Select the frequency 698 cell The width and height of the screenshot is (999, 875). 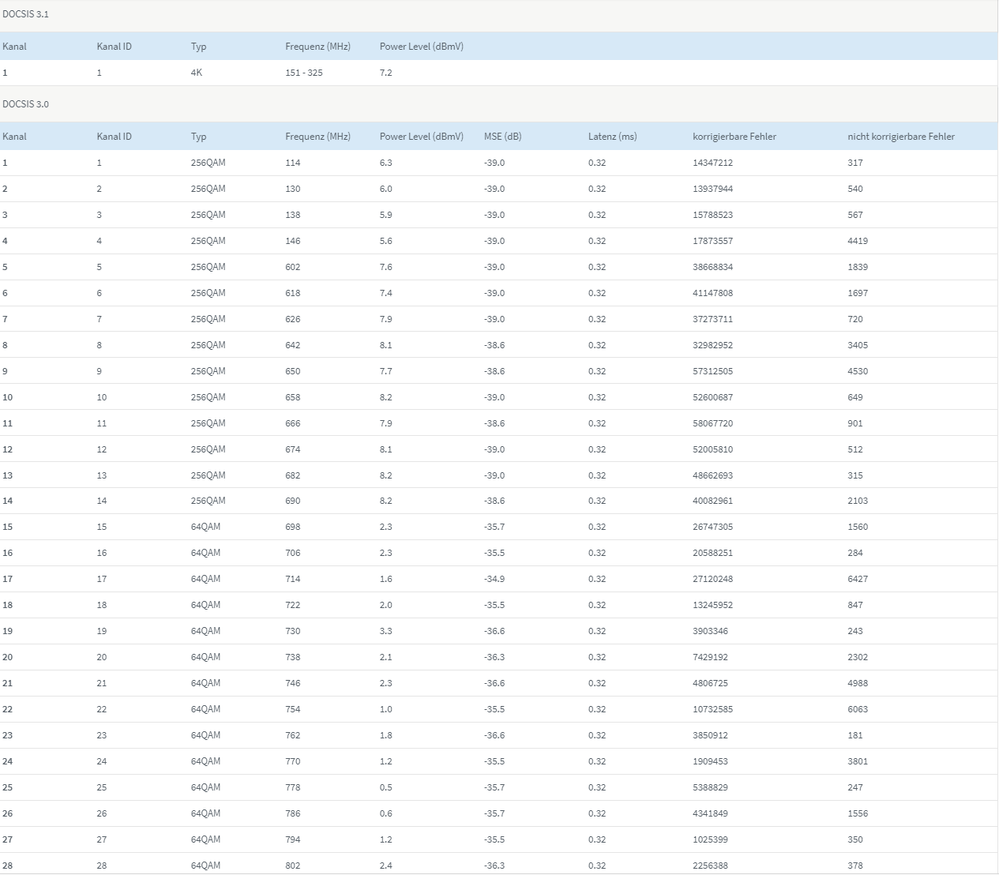[292, 527]
